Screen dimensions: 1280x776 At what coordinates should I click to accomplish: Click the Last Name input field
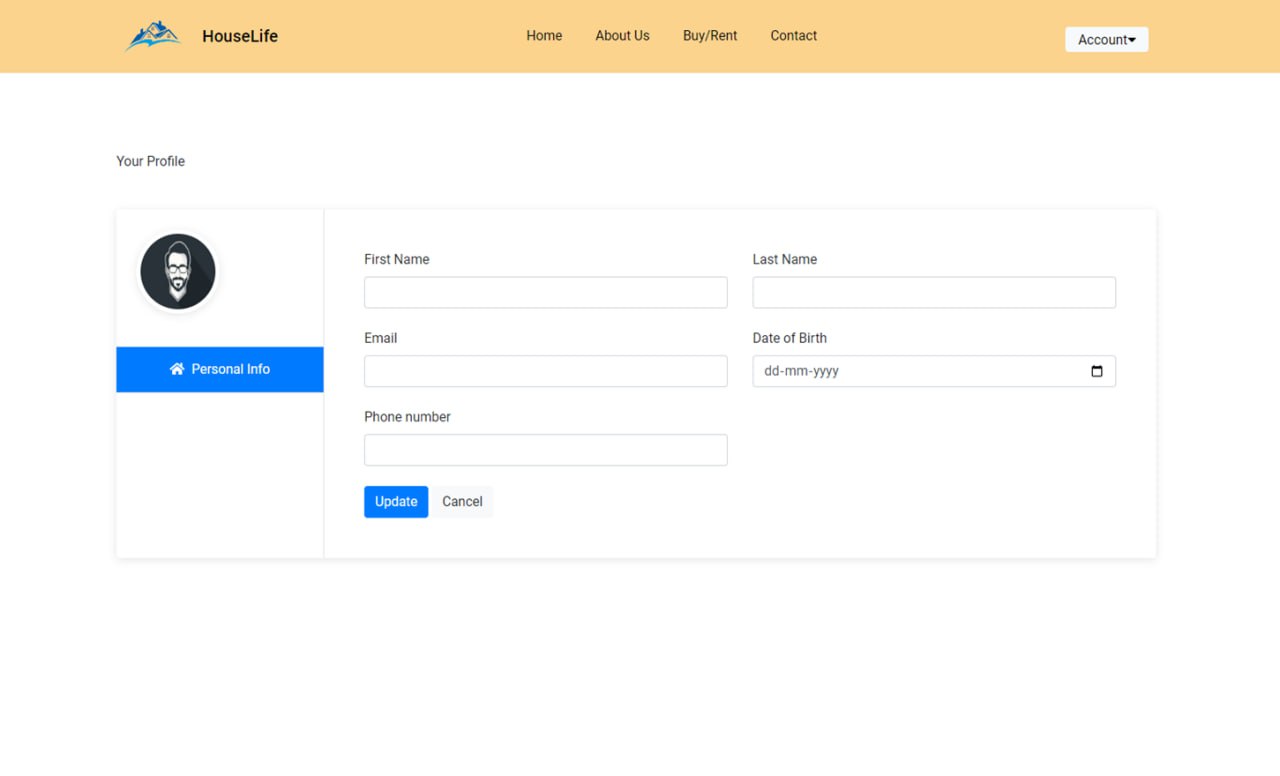[x=933, y=292]
